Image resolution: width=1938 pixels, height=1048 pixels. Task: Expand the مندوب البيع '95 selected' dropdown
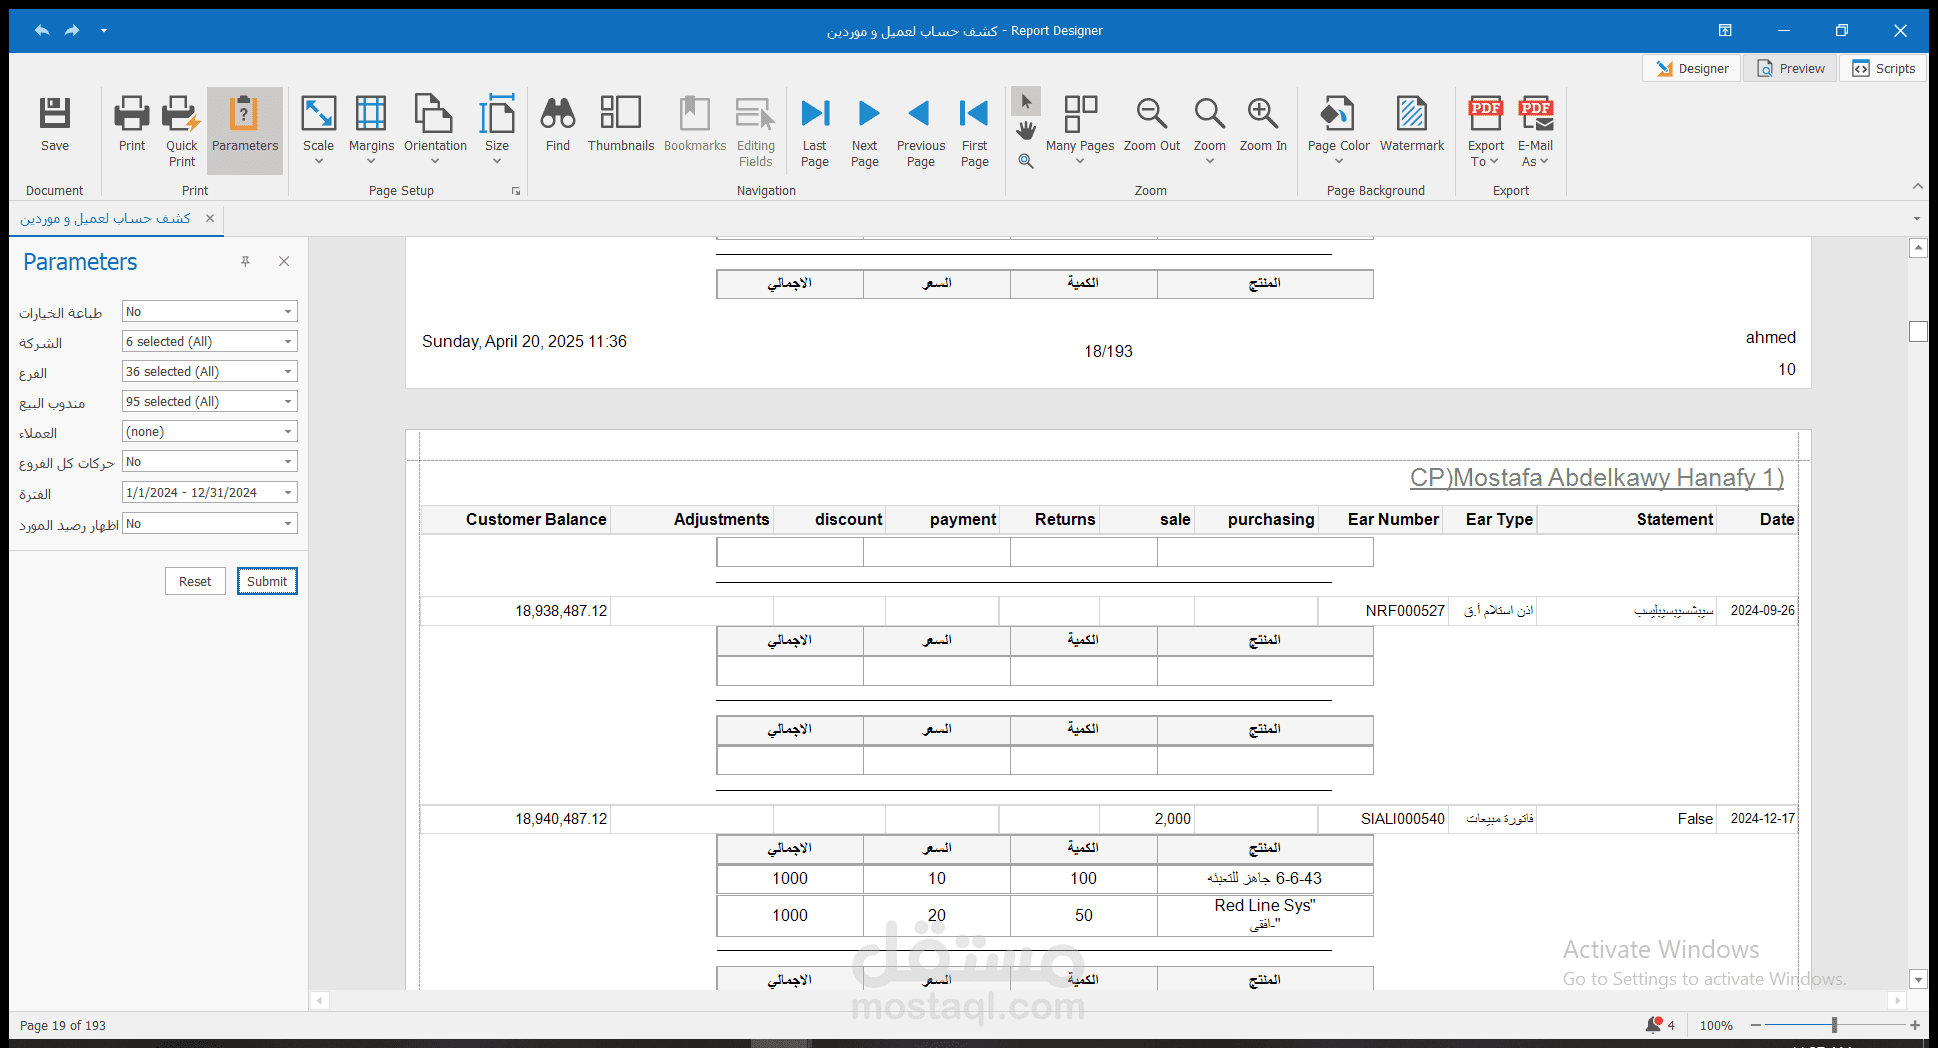pyautogui.click(x=210, y=402)
